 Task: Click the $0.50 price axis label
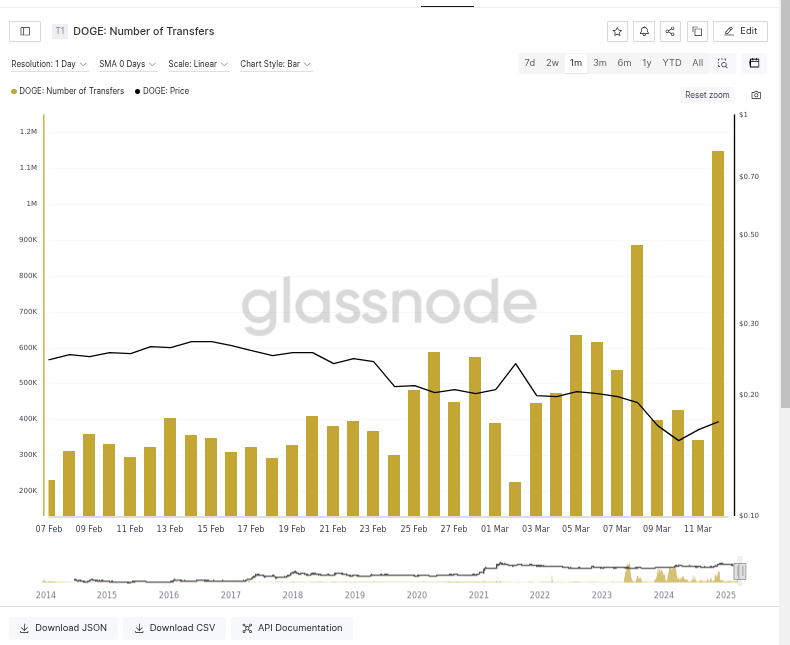tap(749, 235)
